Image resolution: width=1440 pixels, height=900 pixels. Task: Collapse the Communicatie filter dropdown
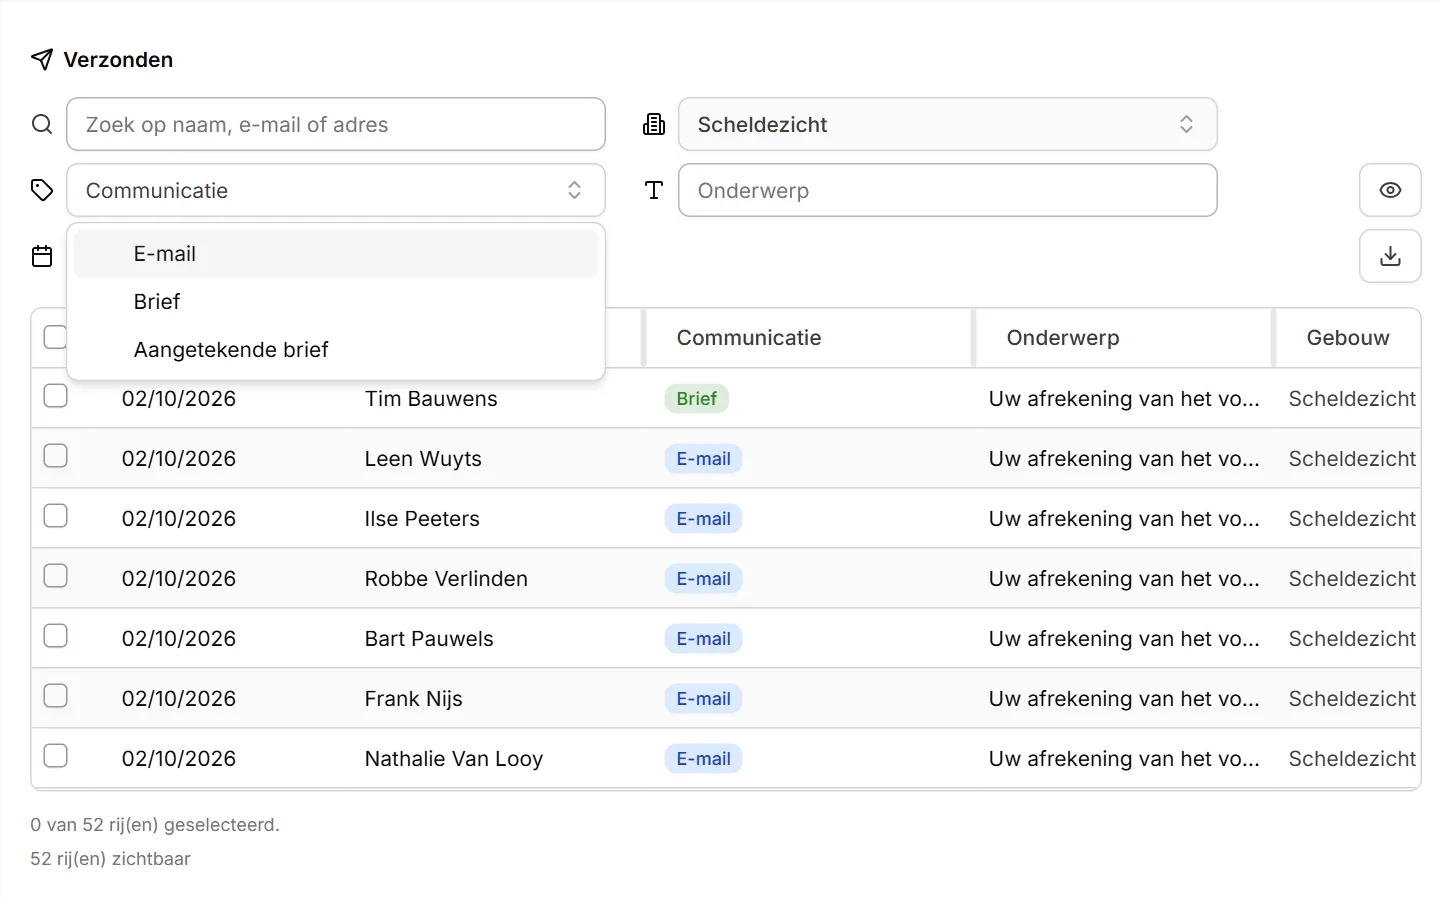336,190
